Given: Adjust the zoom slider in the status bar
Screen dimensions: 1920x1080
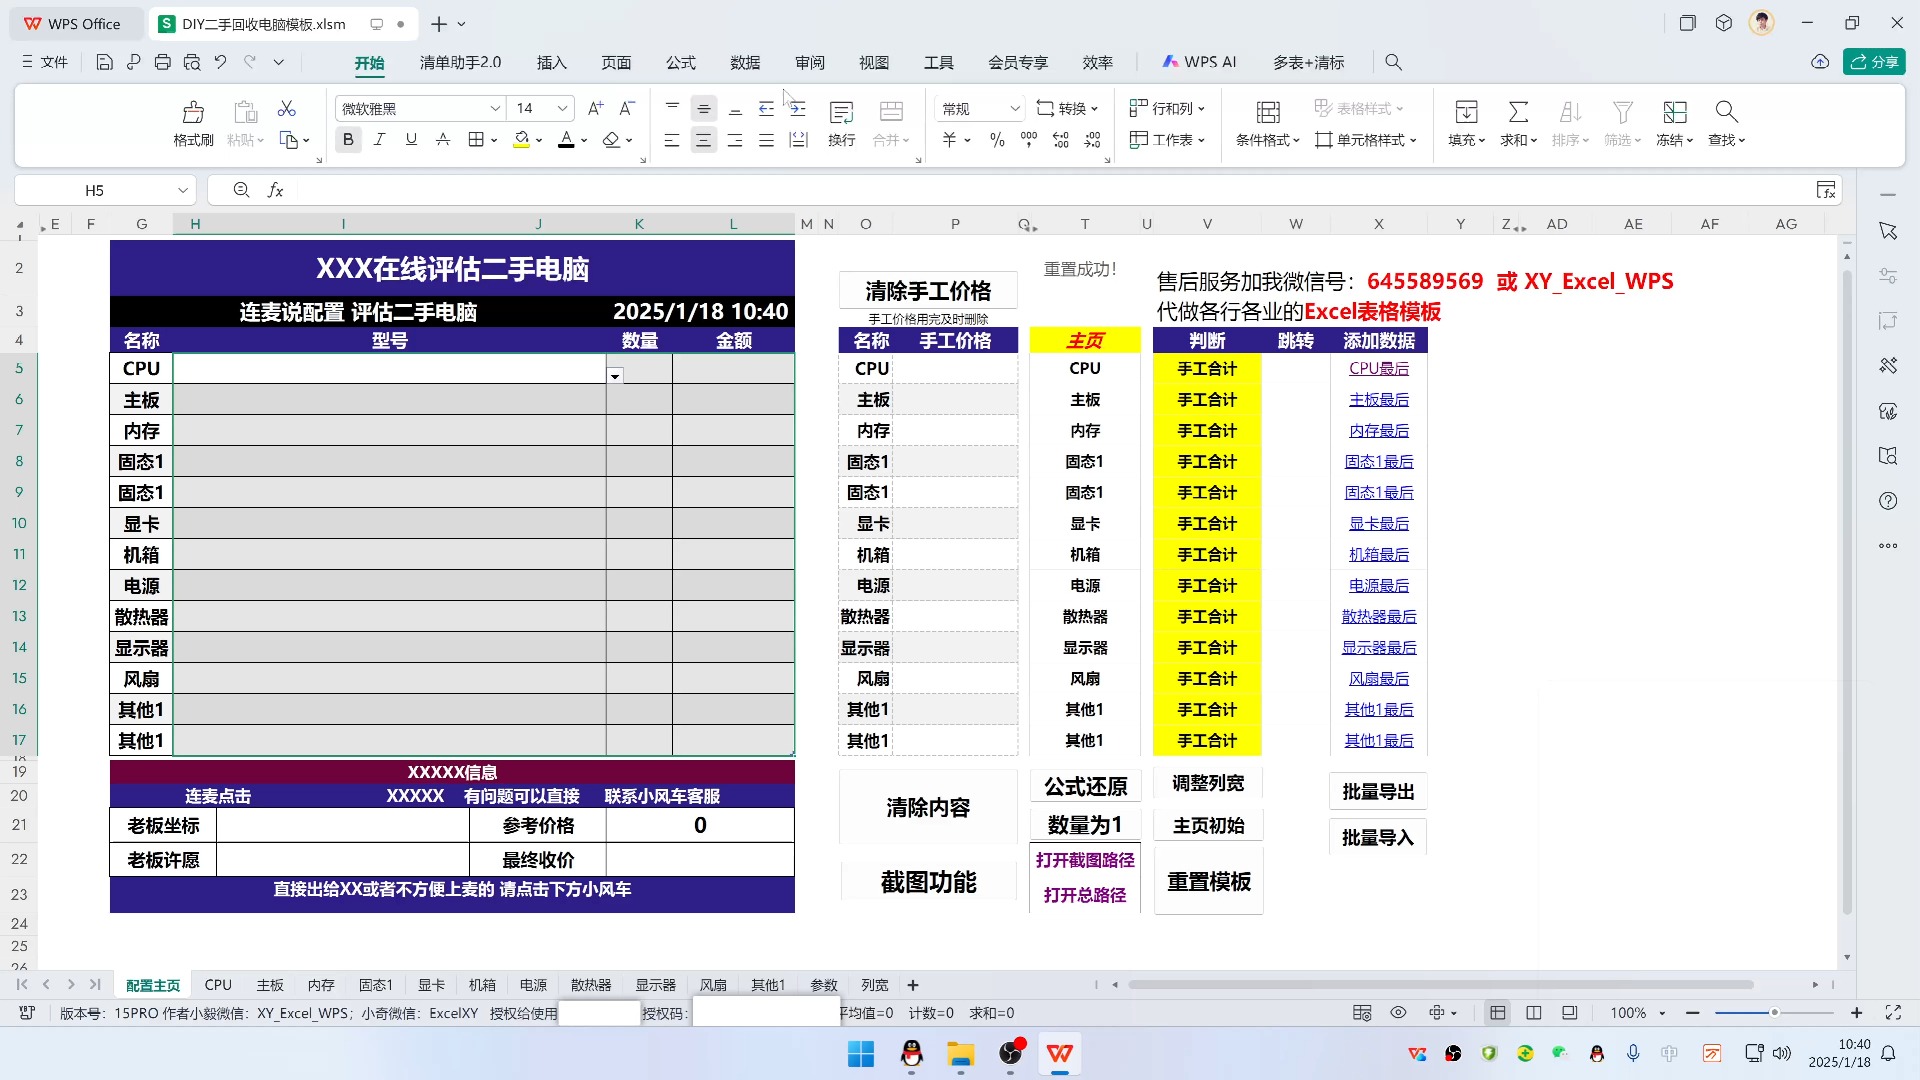Looking at the screenshot, I should (x=1775, y=1013).
